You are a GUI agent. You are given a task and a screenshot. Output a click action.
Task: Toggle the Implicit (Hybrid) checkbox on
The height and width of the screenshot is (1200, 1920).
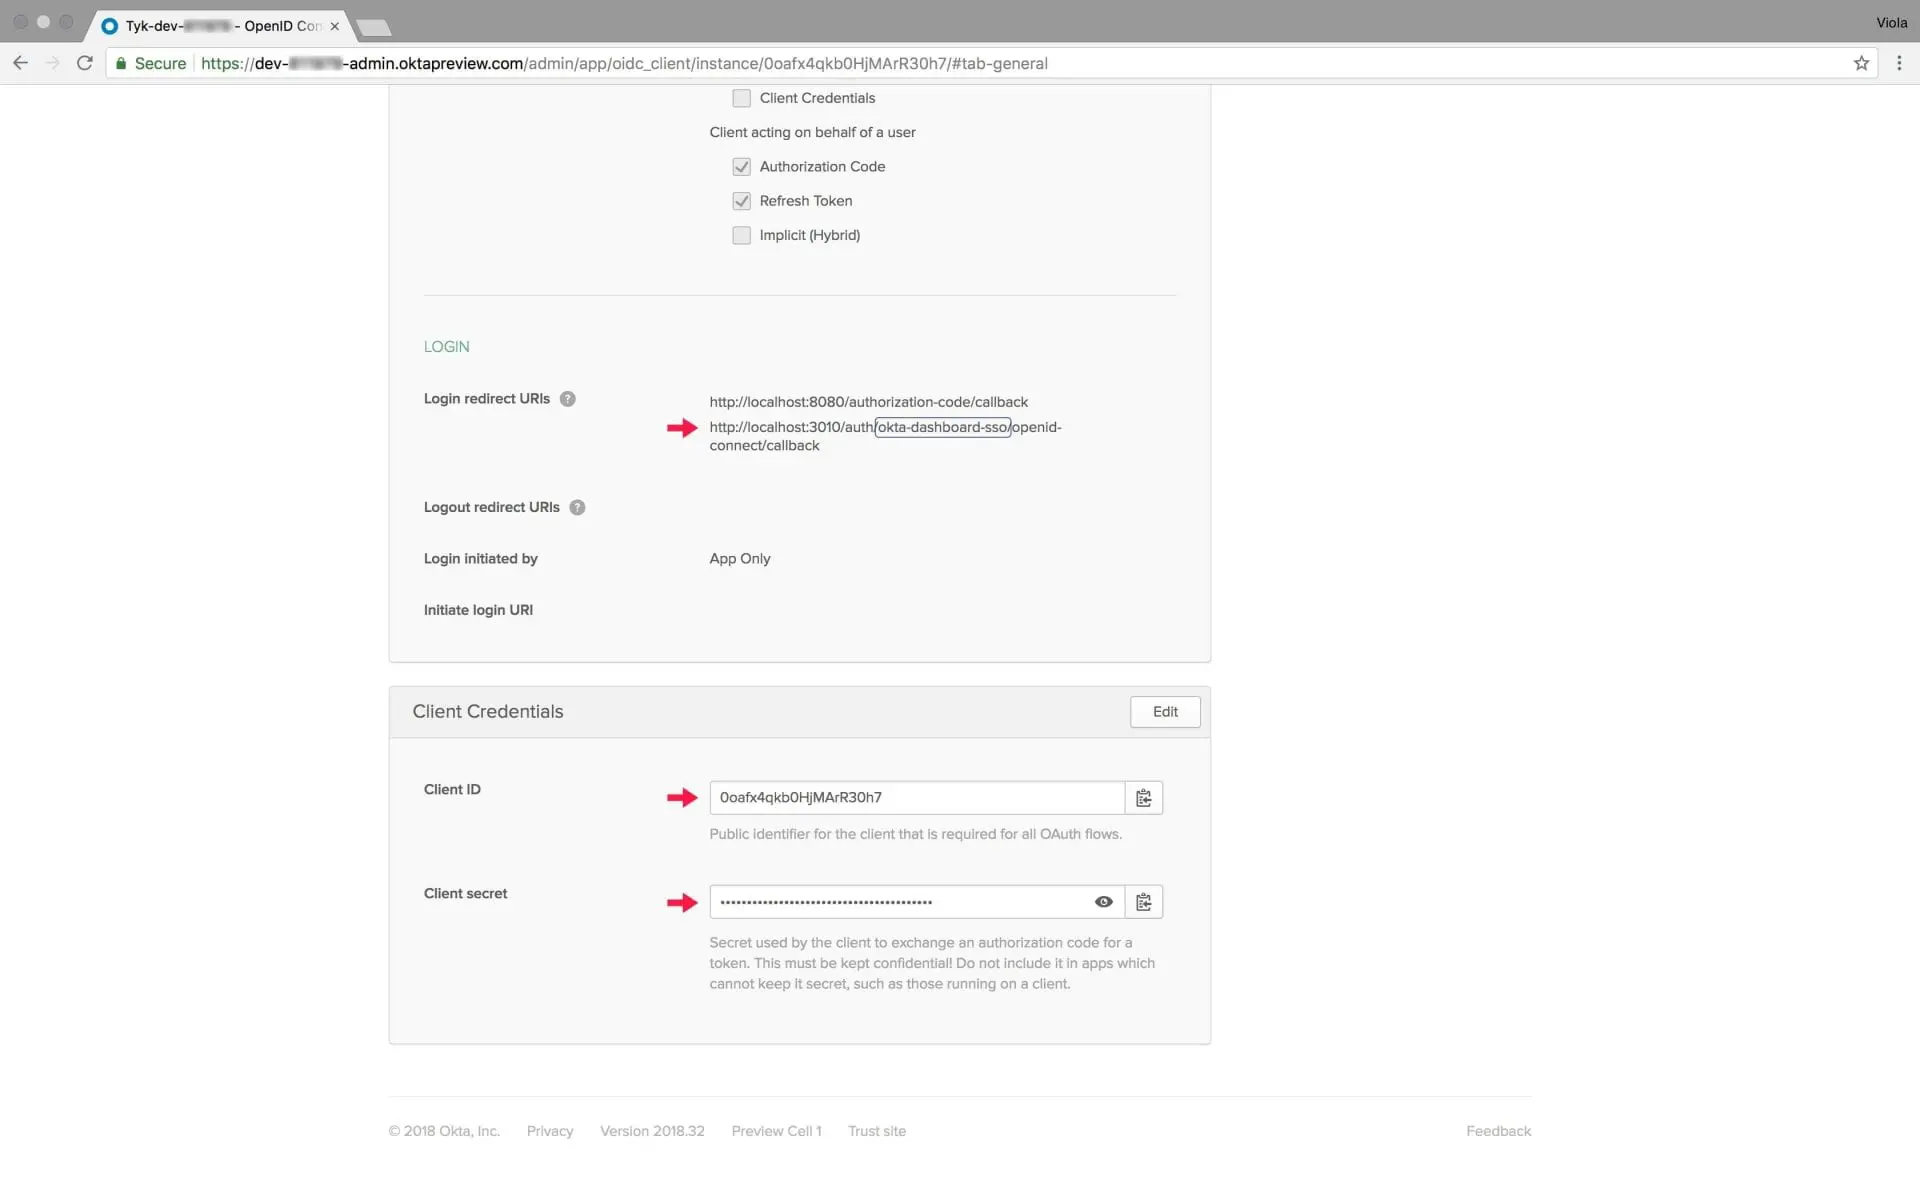tap(740, 235)
